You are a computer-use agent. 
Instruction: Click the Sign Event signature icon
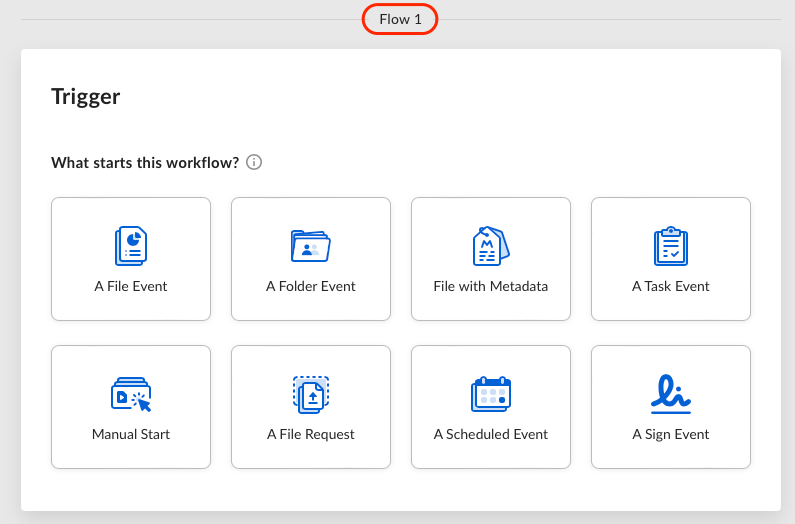click(x=671, y=394)
